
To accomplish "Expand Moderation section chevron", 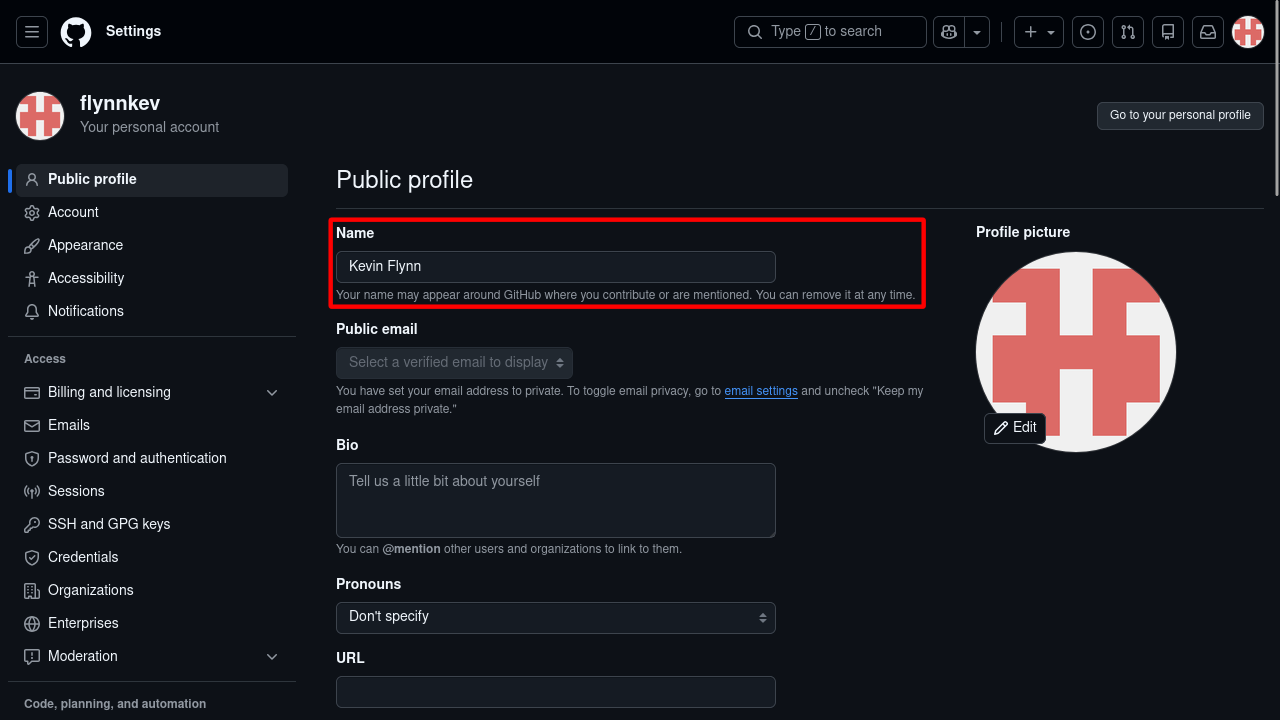I will pyautogui.click(x=272, y=657).
